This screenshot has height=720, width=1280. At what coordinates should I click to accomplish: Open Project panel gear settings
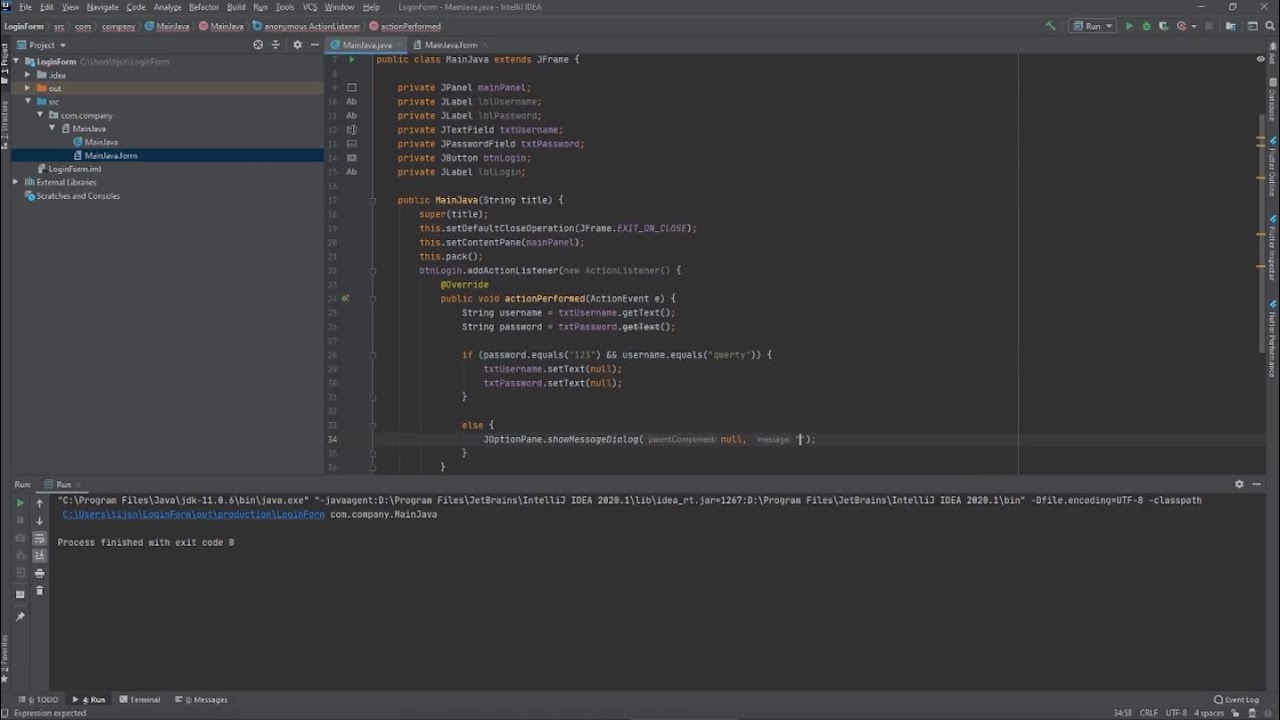pos(297,45)
